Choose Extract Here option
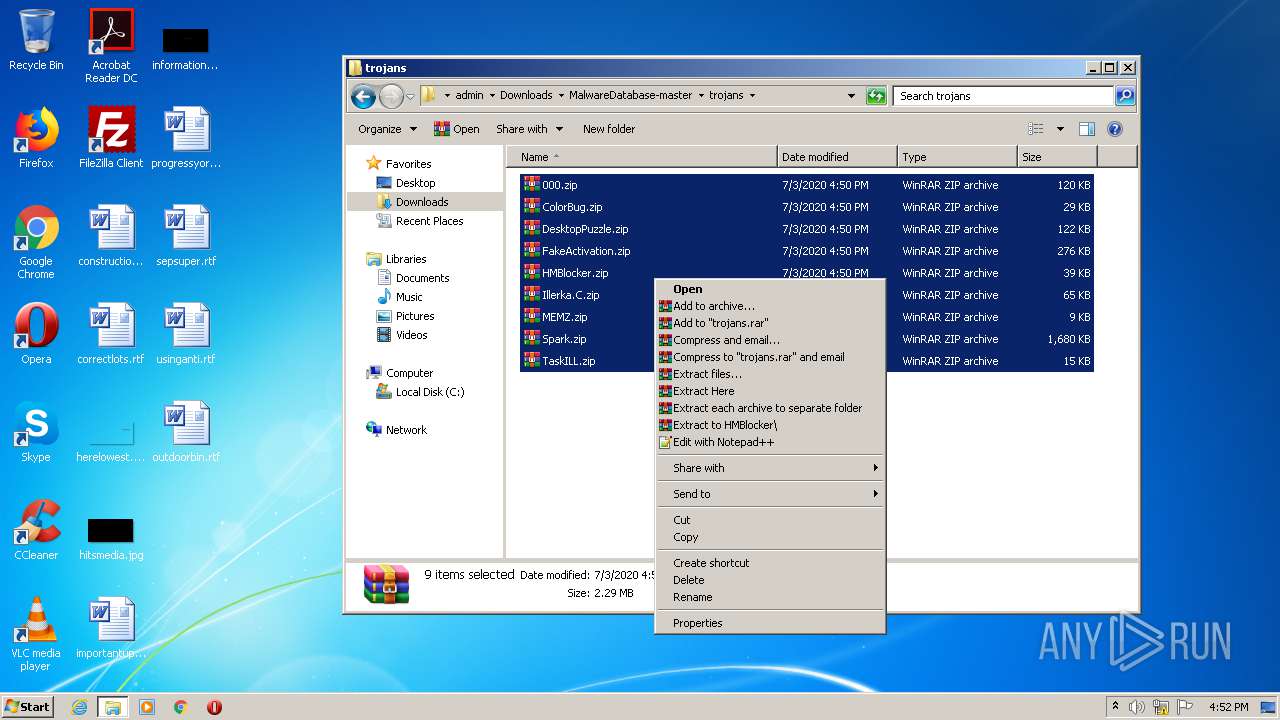Image resolution: width=1280 pixels, height=720 pixels. (770, 391)
